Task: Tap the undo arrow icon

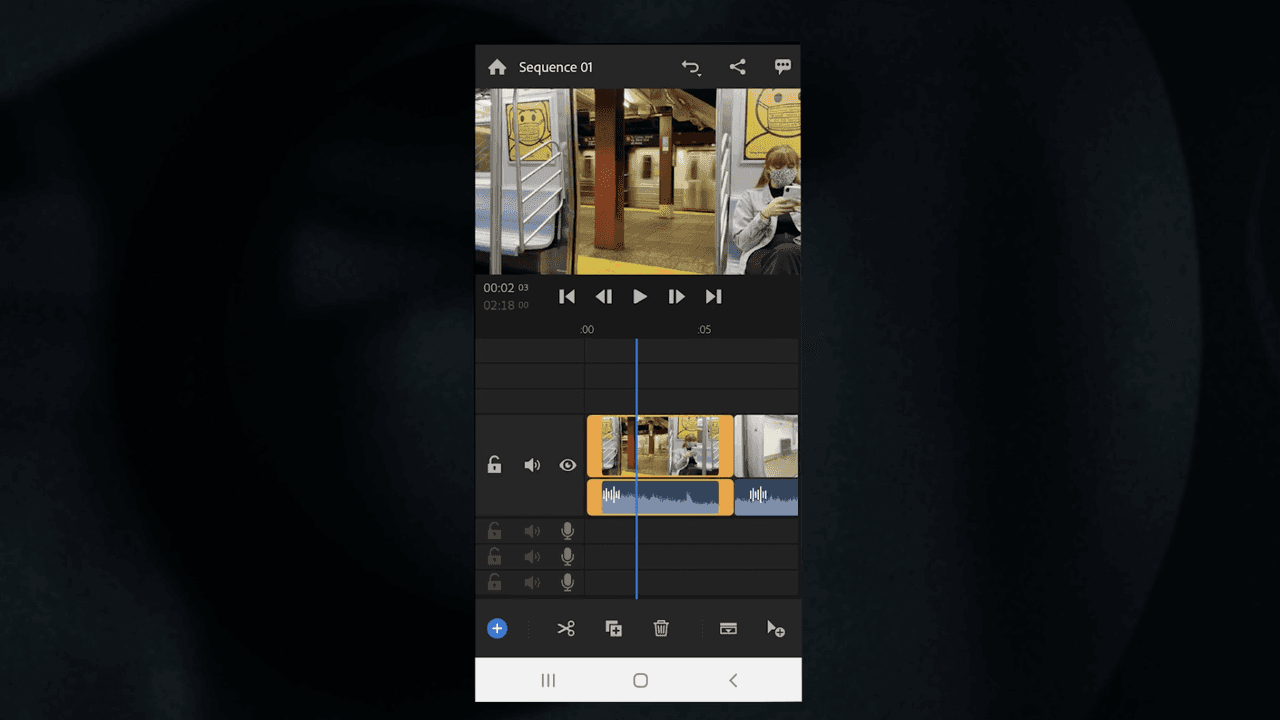Action: pyautogui.click(x=691, y=67)
